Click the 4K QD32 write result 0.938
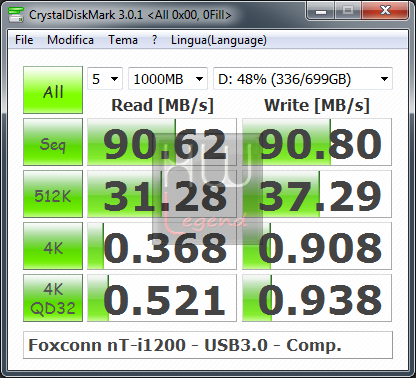The width and height of the screenshot is (416, 378). pyautogui.click(x=317, y=298)
